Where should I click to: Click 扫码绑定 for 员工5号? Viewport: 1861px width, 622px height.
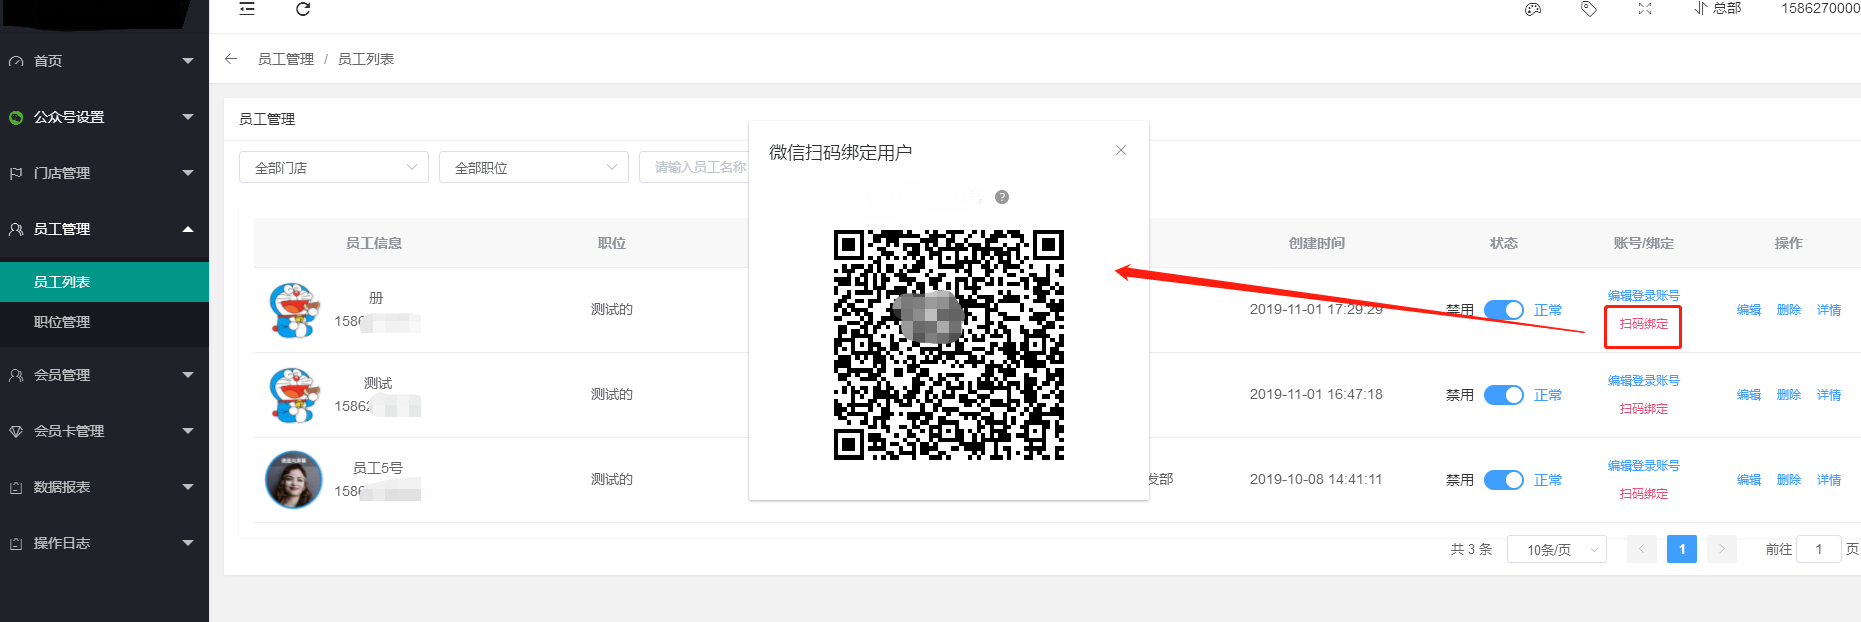coord(1643,494)
